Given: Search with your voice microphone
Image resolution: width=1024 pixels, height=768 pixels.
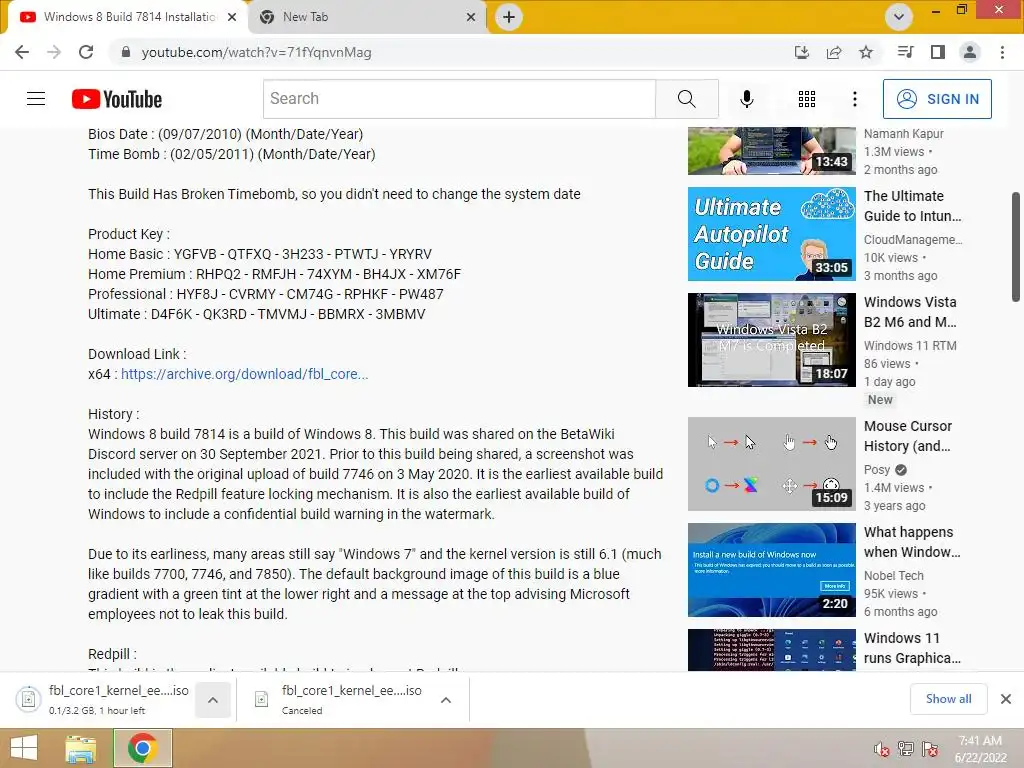Looking at the screenshot, I should 746,99.
